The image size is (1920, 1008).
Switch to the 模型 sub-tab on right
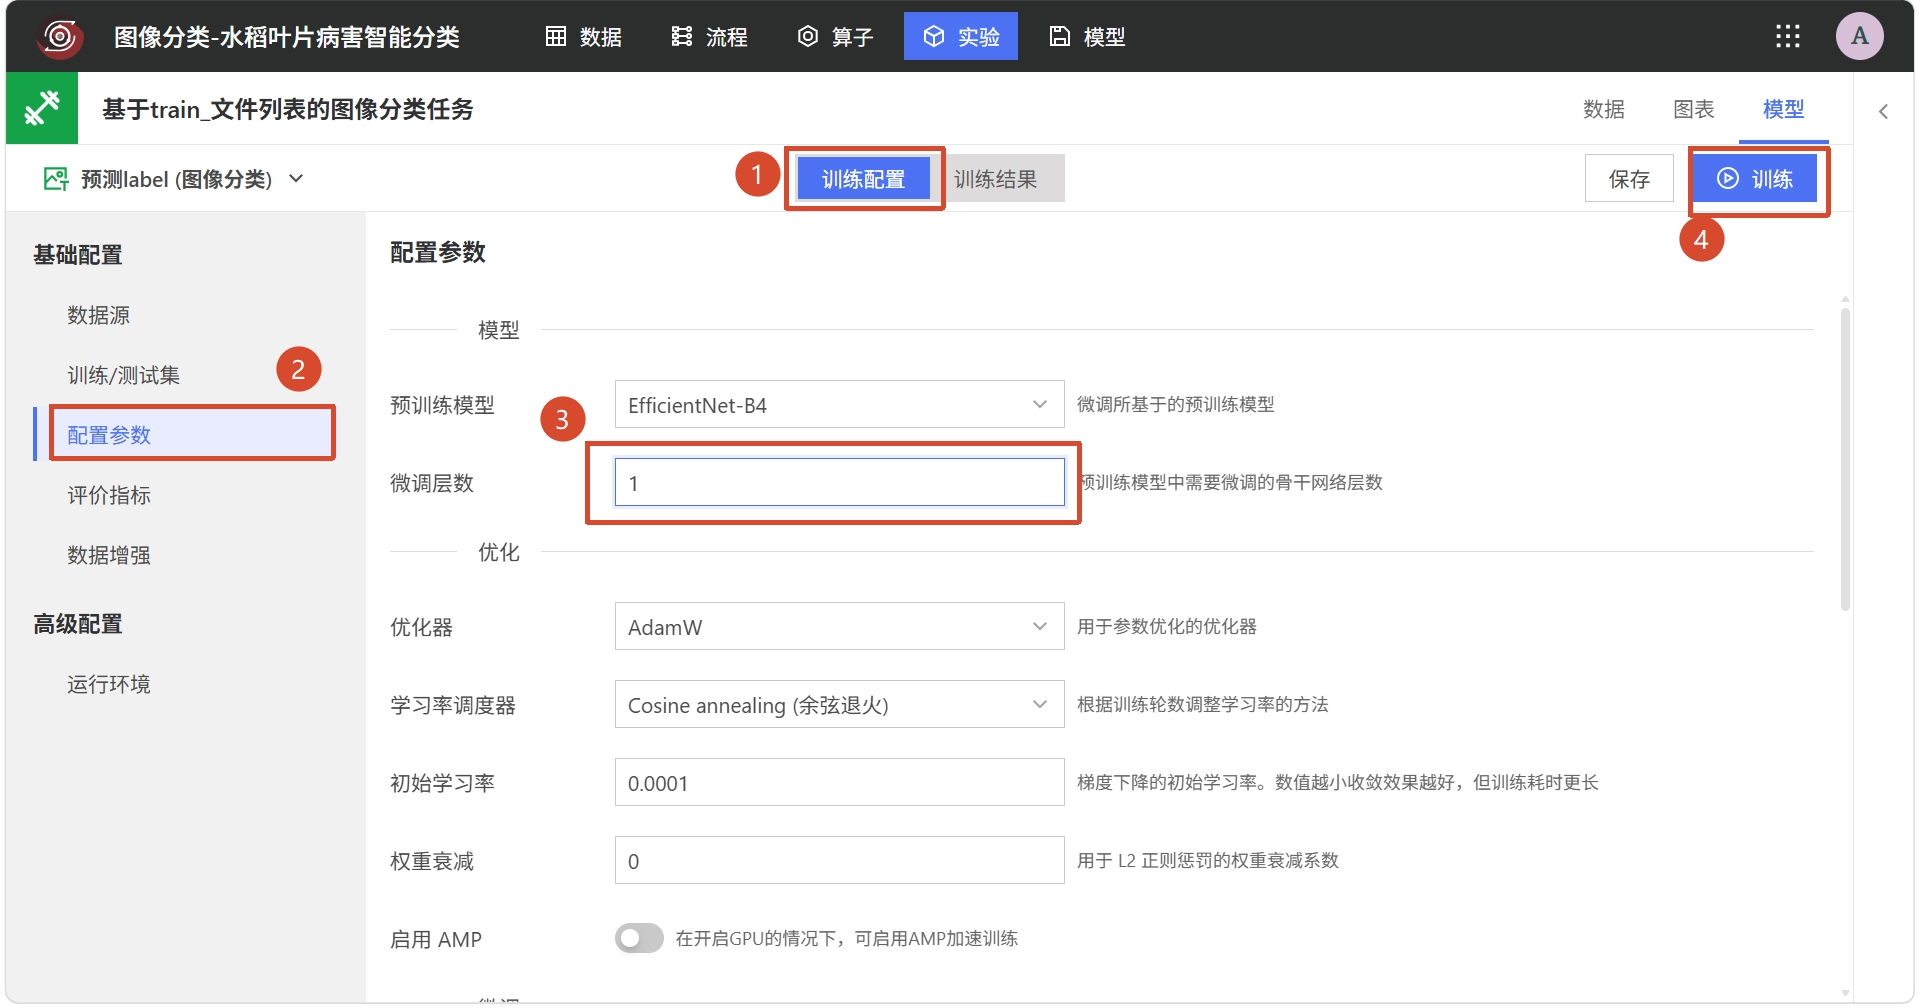click(1784, 109)
